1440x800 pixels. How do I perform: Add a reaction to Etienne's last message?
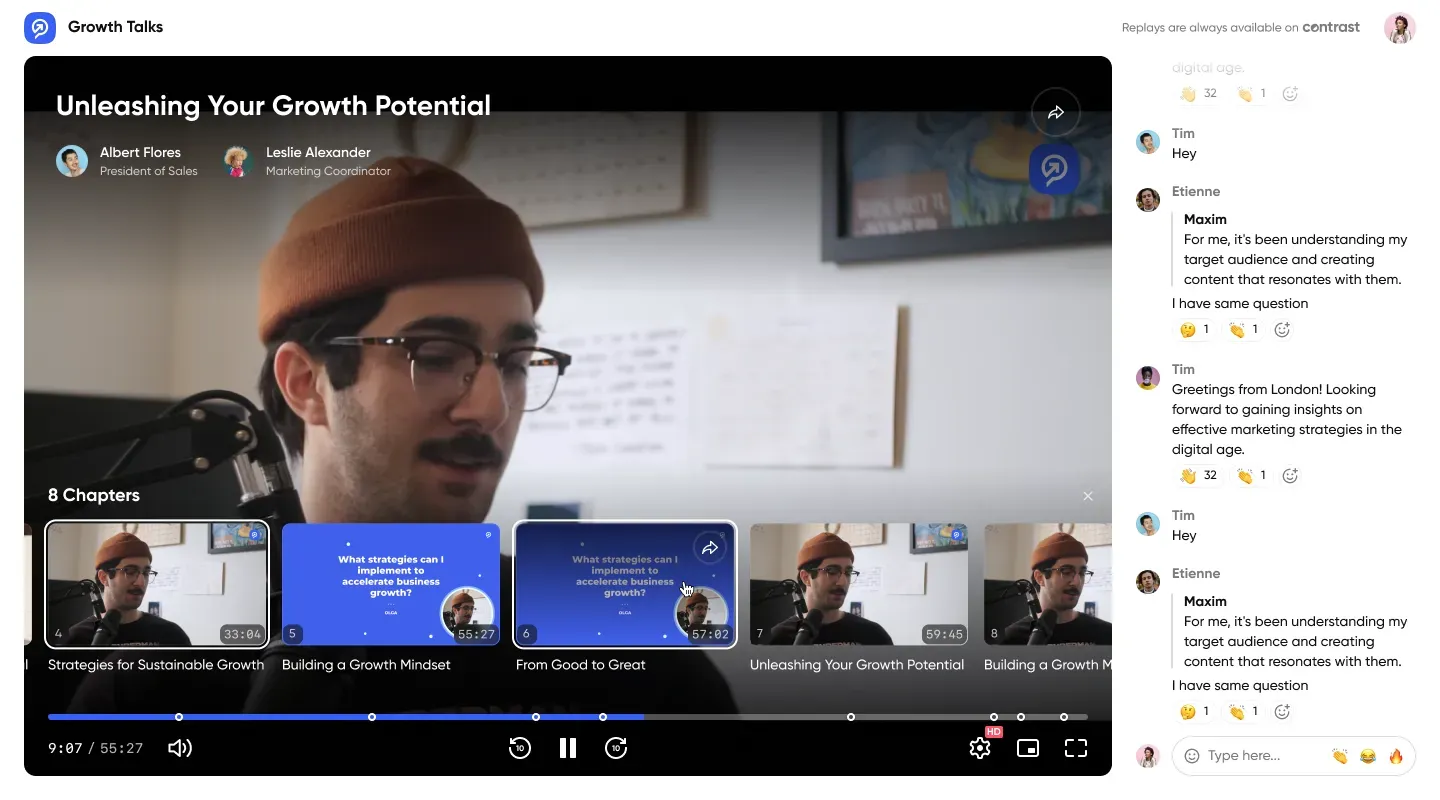(x=1283, y=711)
